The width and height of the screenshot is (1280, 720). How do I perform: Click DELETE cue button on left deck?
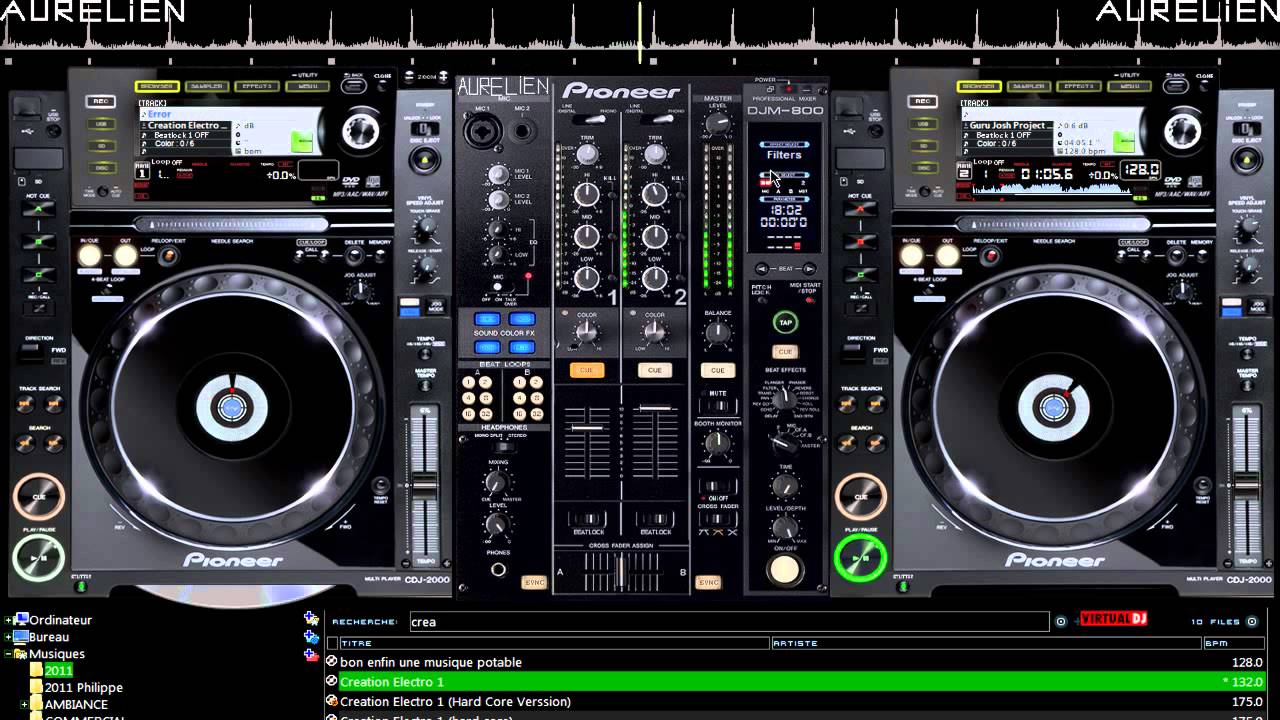(354, 256)
